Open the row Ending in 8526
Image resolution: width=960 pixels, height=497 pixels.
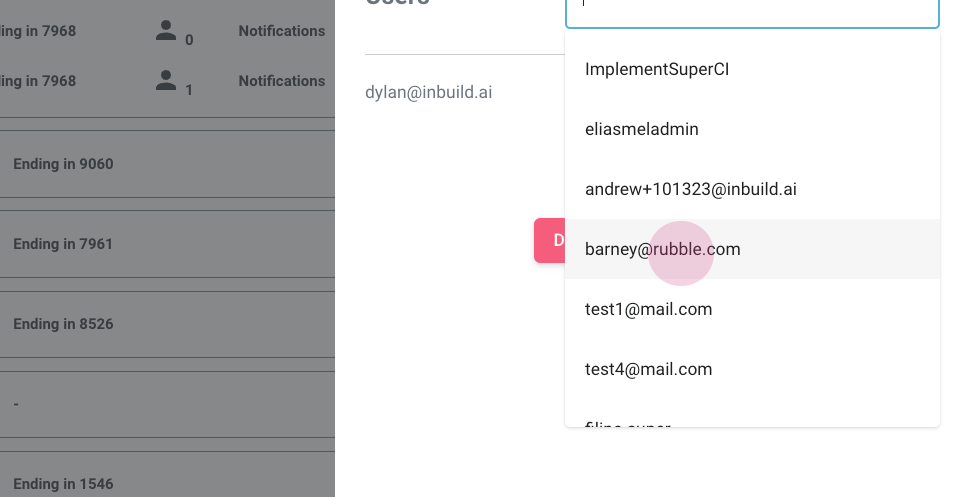point(63,324)
